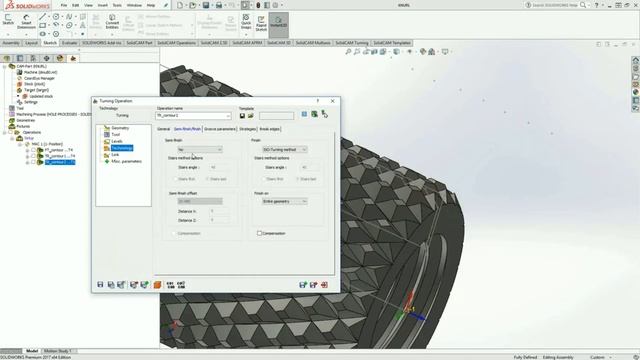Image resolution: width=640 pixels, height=360 pixels.
Task: Select CoordSys Manager in CAM tree
Action: click(x=39, y=78)
